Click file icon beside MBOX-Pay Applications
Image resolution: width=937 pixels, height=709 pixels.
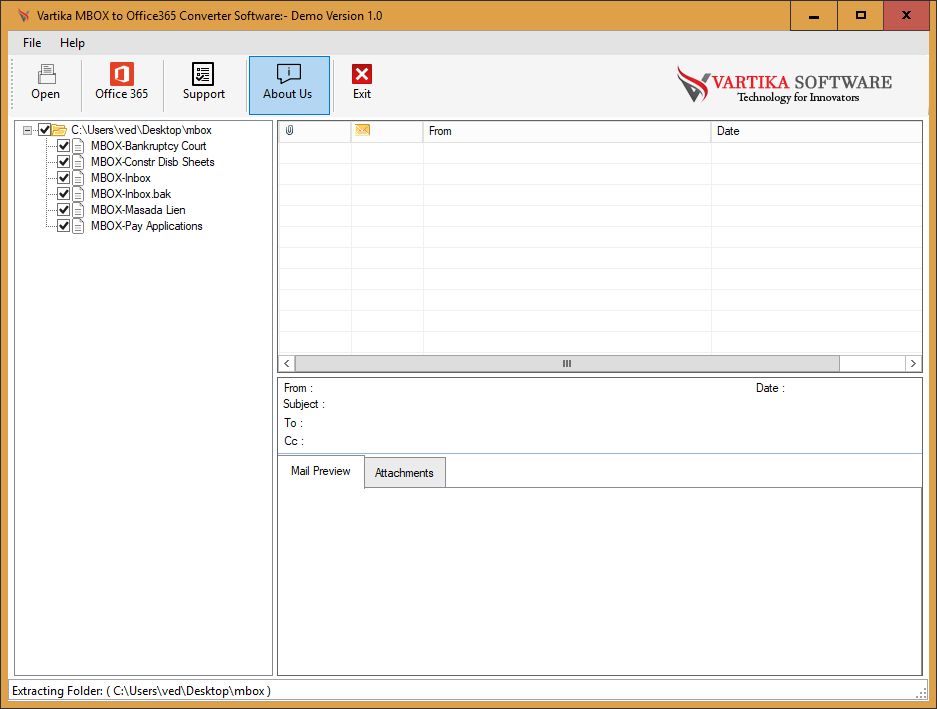point(78,226)
